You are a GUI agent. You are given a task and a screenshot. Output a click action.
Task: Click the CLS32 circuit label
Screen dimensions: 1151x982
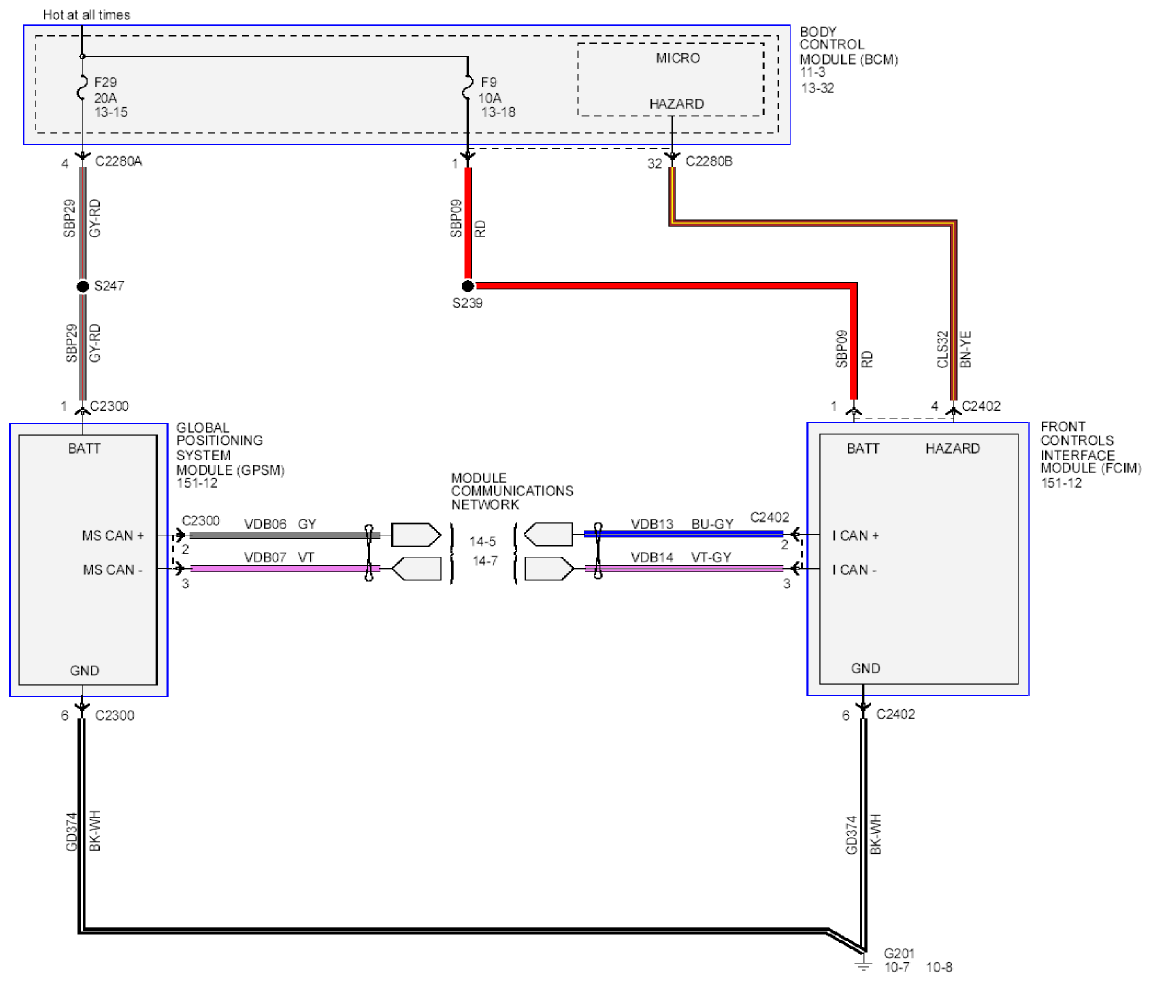tap(943, 349)
